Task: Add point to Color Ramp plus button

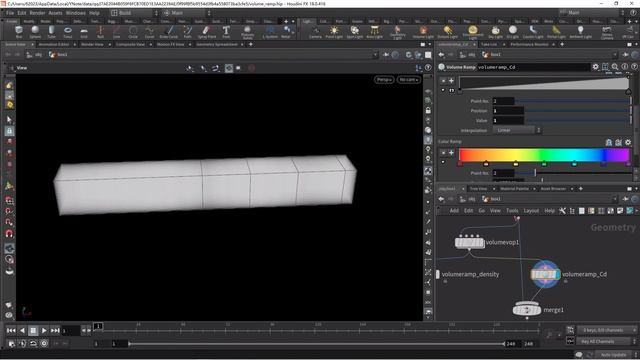Action: click(x=451, y=153)
